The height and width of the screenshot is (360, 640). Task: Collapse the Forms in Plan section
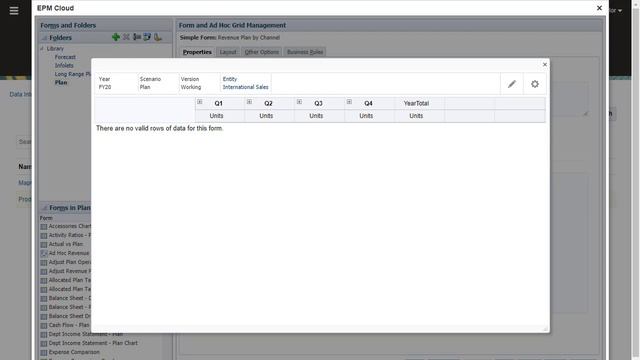44,208
